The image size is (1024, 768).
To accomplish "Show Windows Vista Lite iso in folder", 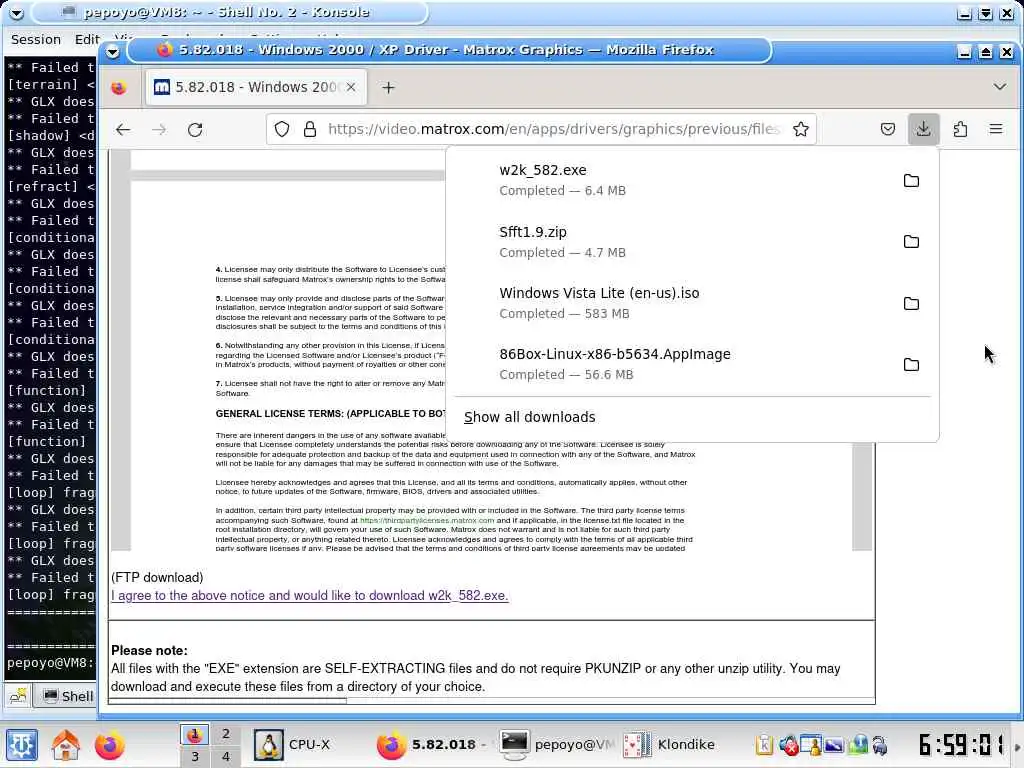I will click(911, 303).
